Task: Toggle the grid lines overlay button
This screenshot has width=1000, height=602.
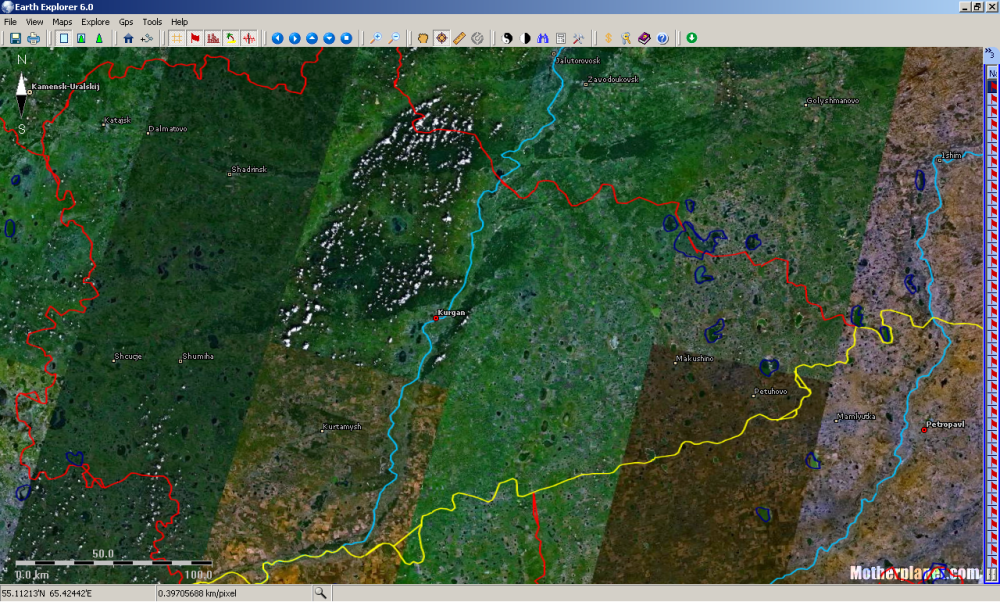Action: click(176, 38)
